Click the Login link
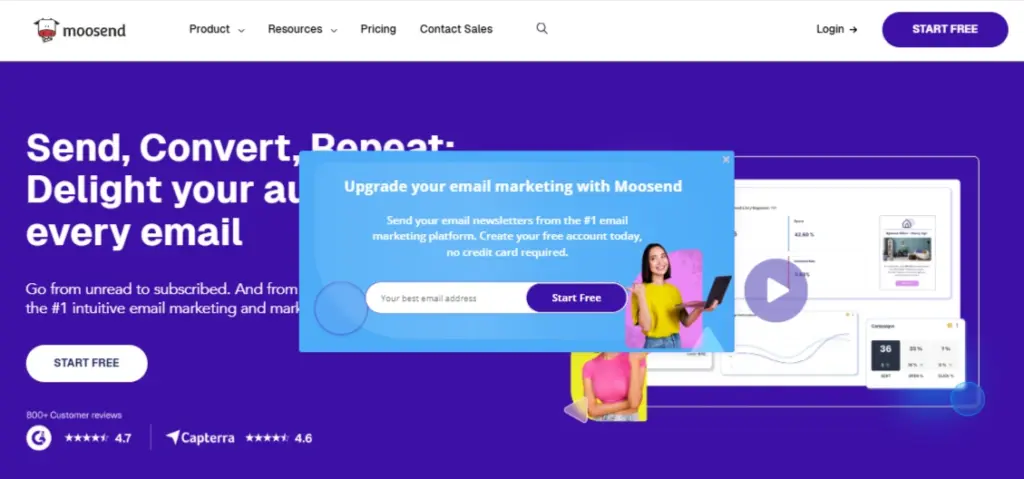The width and height of the screenshot is (1024, 479). click(830, 29)
